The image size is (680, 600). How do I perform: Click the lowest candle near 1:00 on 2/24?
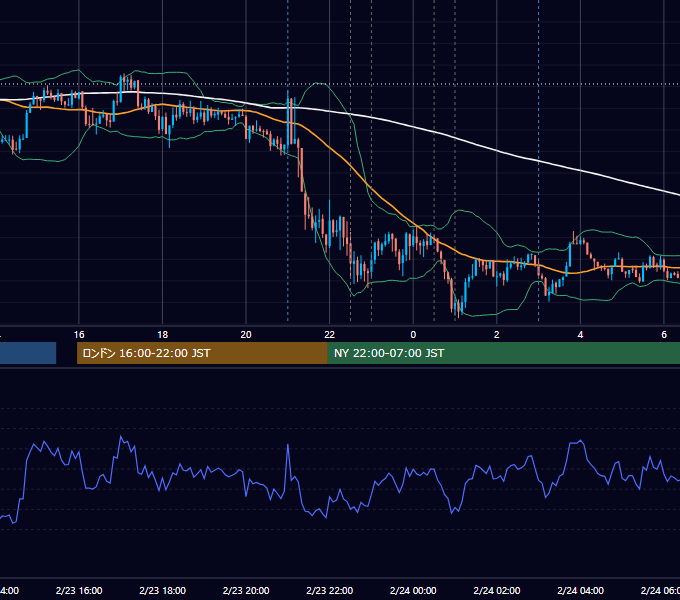(x=458, y=309)
